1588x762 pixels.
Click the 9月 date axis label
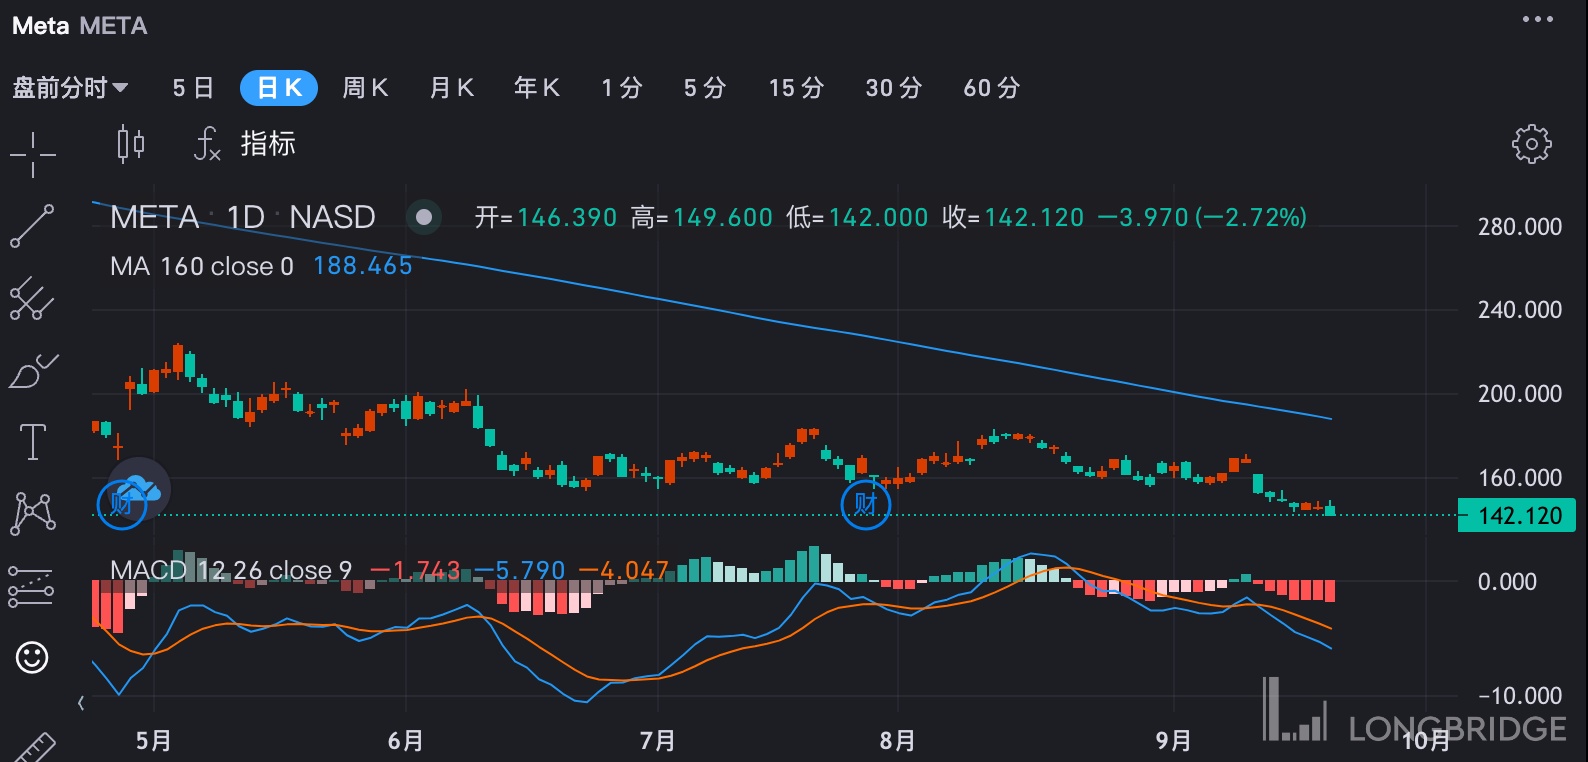pyautogui.click(x=1173, y=741)
